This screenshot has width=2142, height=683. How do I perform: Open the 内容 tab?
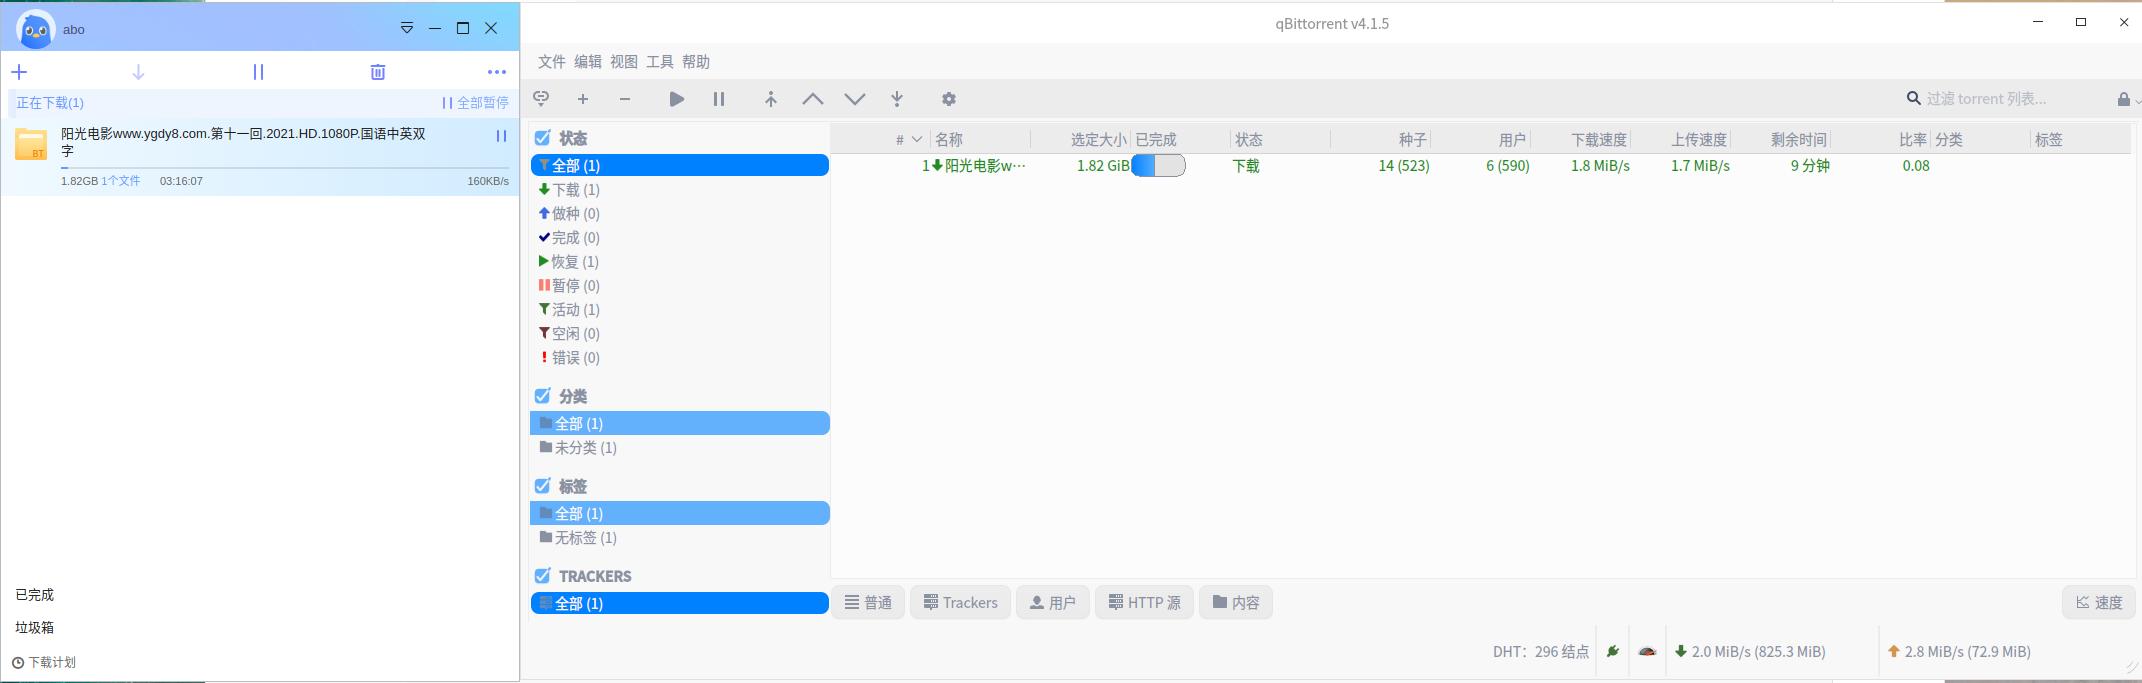(x=1236, y=603)
